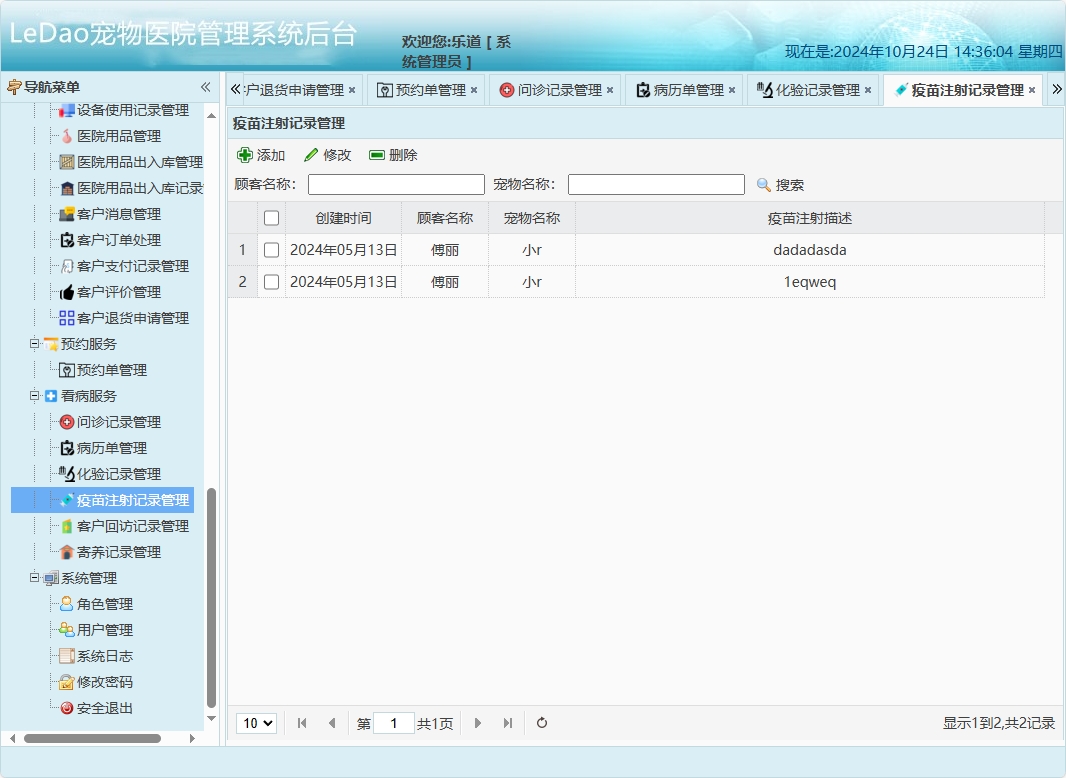Open 安全退出 to log out
The width and height of the screenshot is (1066, 778).
pos(96,708)
